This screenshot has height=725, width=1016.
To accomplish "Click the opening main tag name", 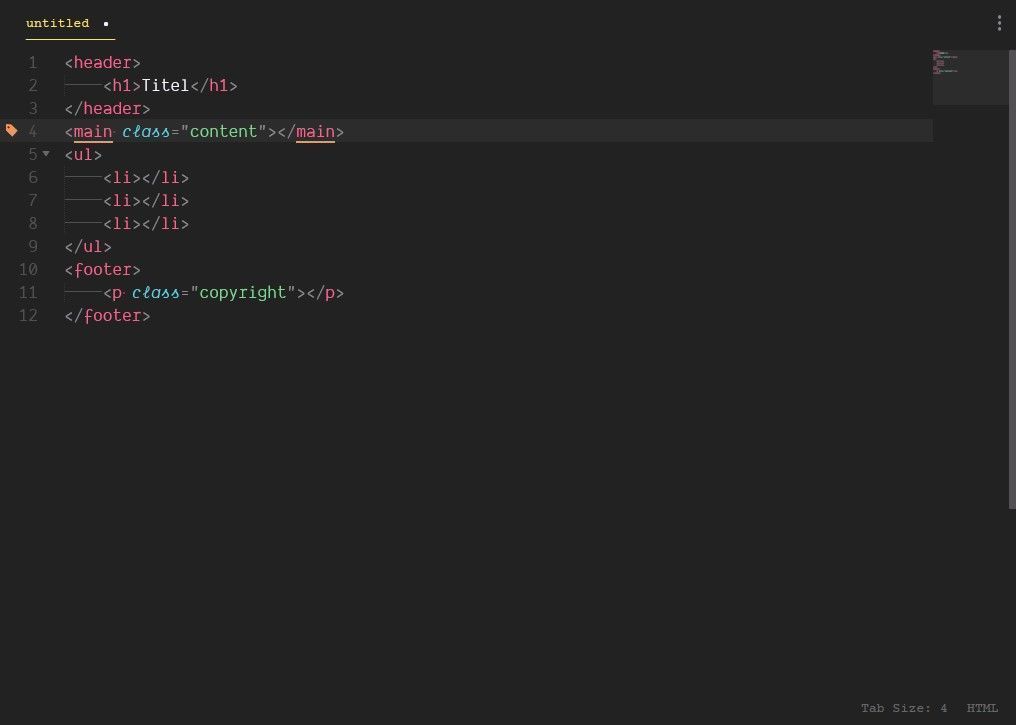I will pos(93,132).
